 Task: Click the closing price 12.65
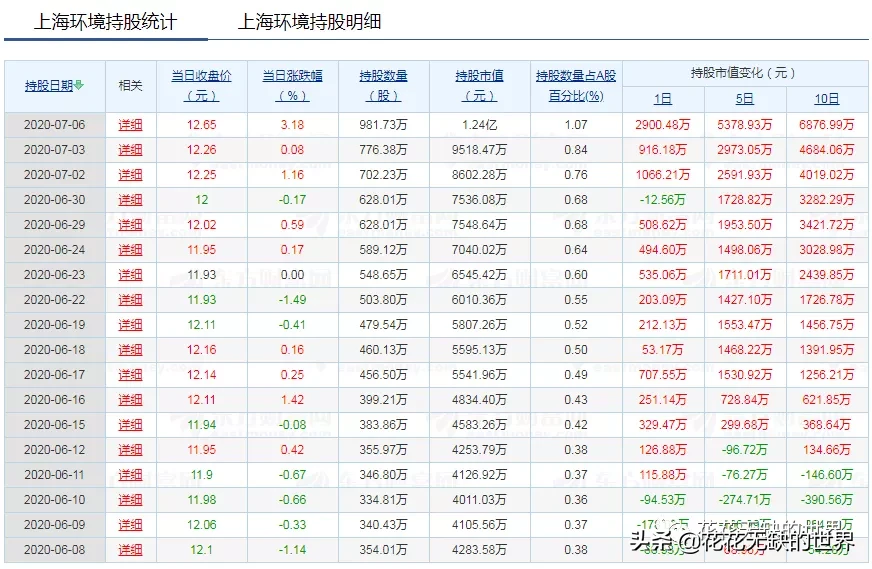(201, 125)
